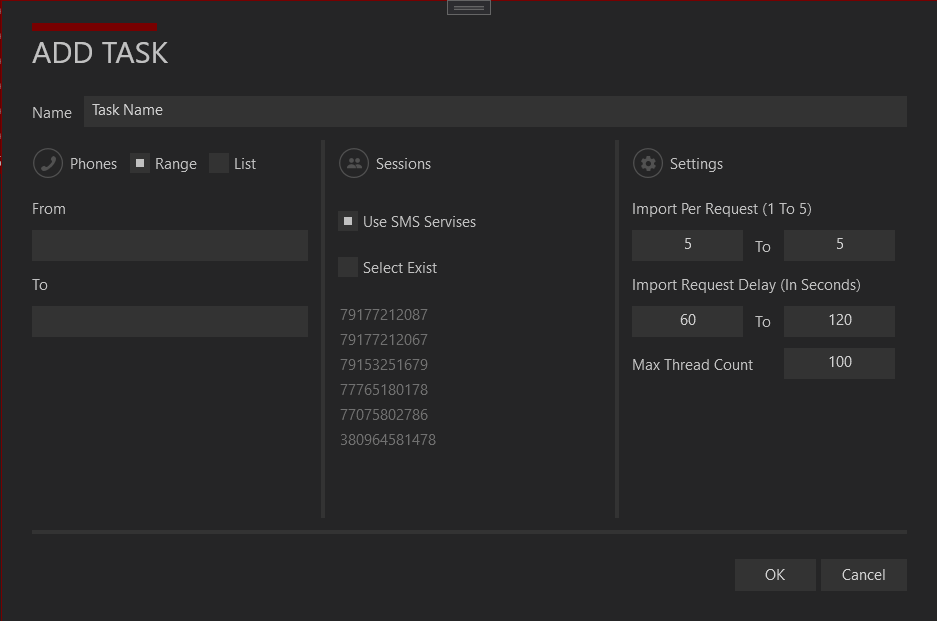Click the From label

click(49, 209)
